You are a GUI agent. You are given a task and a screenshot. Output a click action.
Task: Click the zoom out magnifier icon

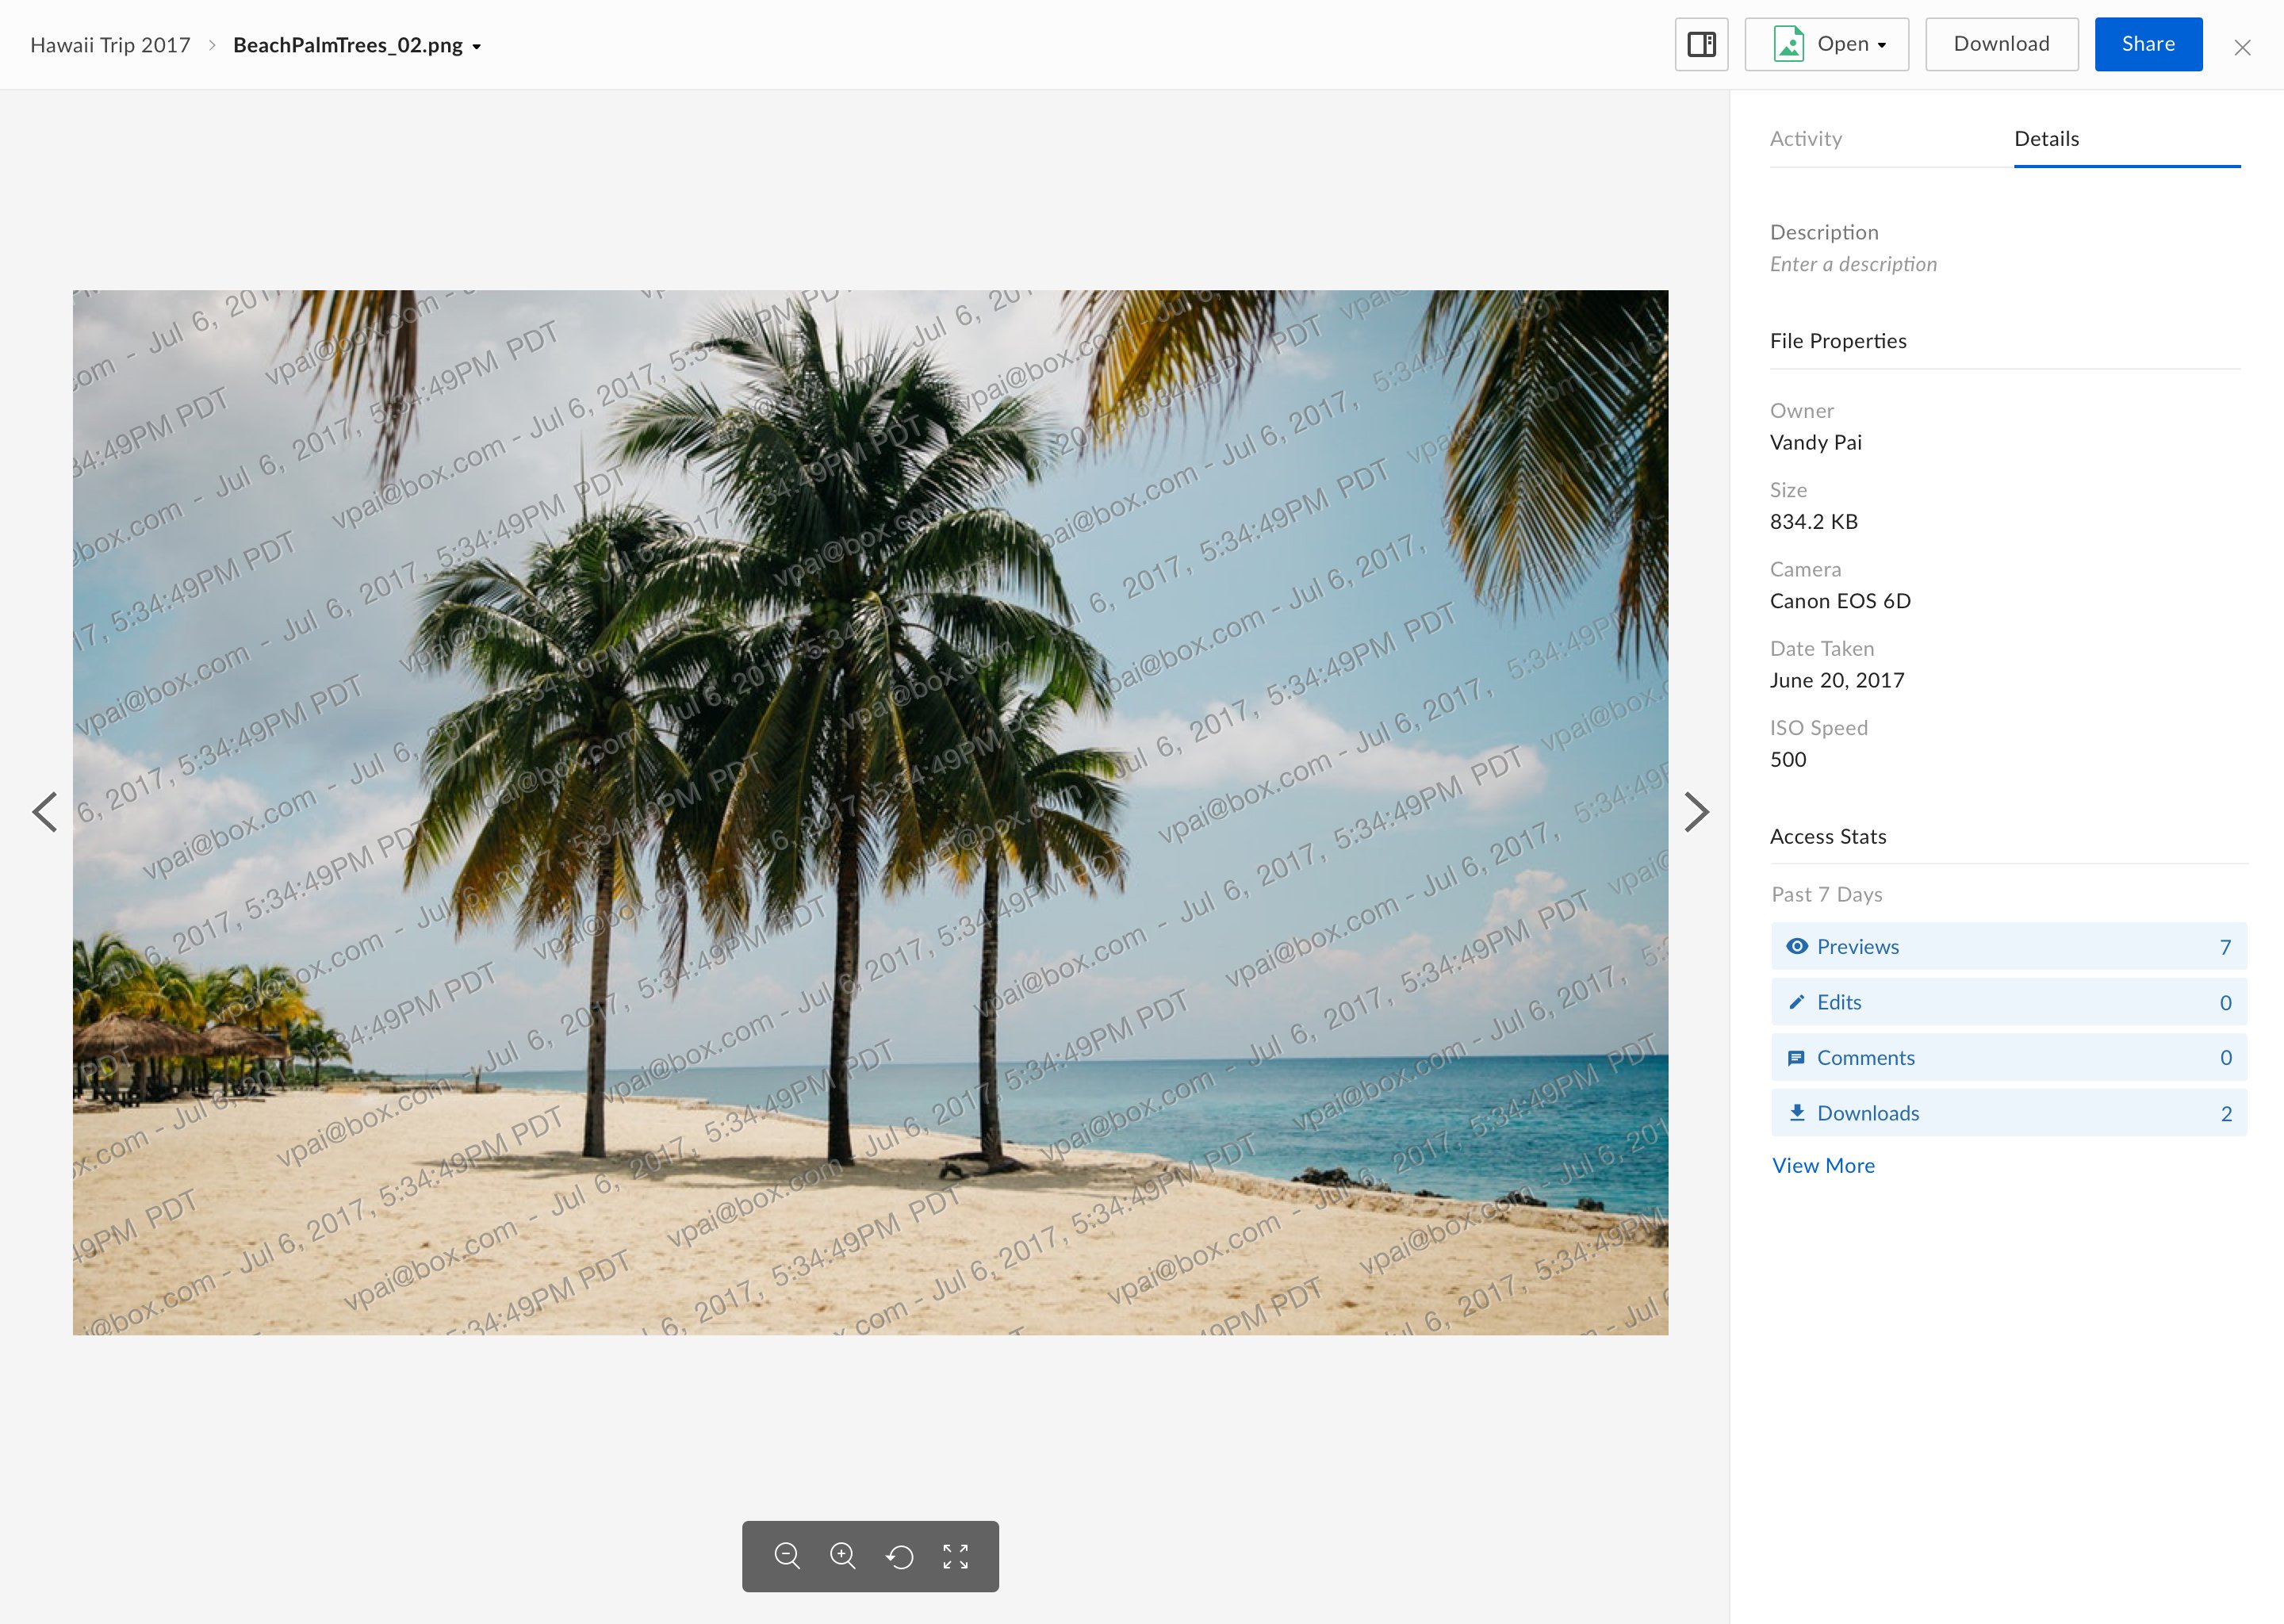pos(787,1555)
